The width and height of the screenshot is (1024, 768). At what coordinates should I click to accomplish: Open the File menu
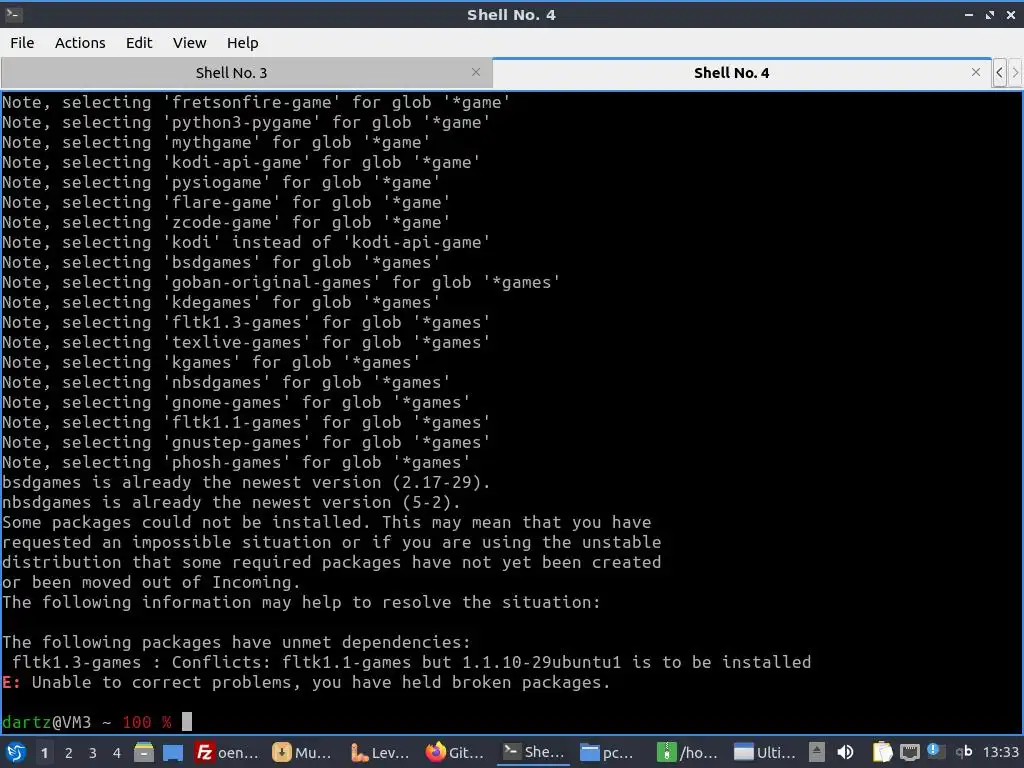click(x=22, y=42)
